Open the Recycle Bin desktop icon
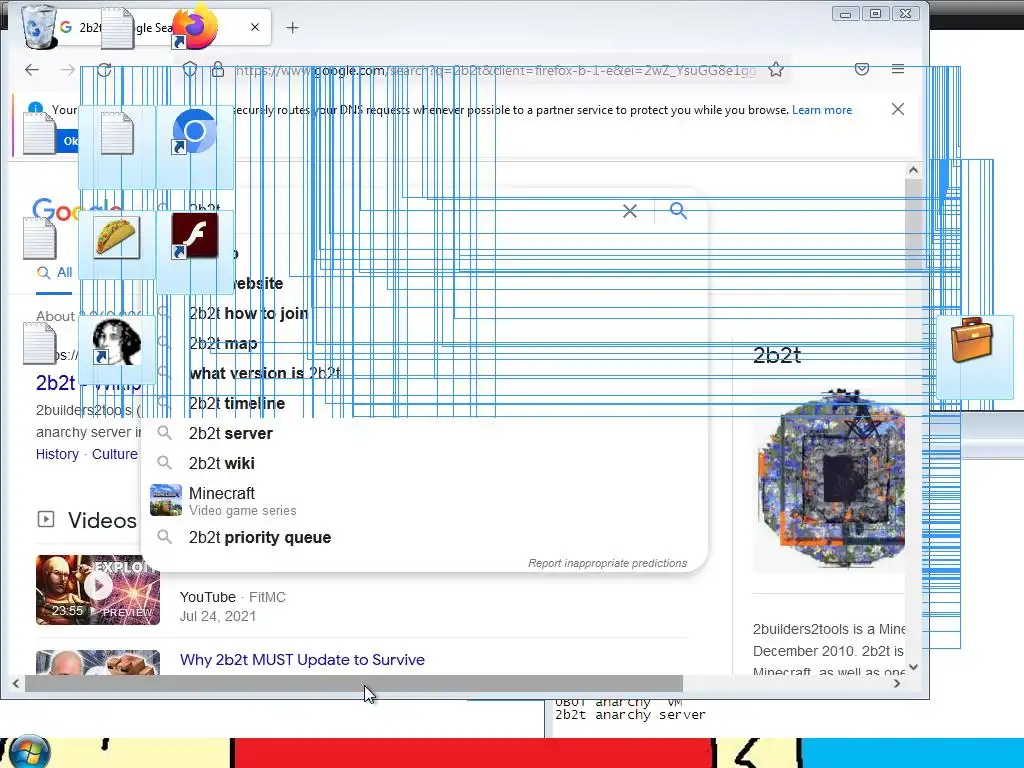Image resolution: width=1024 pixels, height=768 pixels. pyautogui.click(x=38, y=26)
